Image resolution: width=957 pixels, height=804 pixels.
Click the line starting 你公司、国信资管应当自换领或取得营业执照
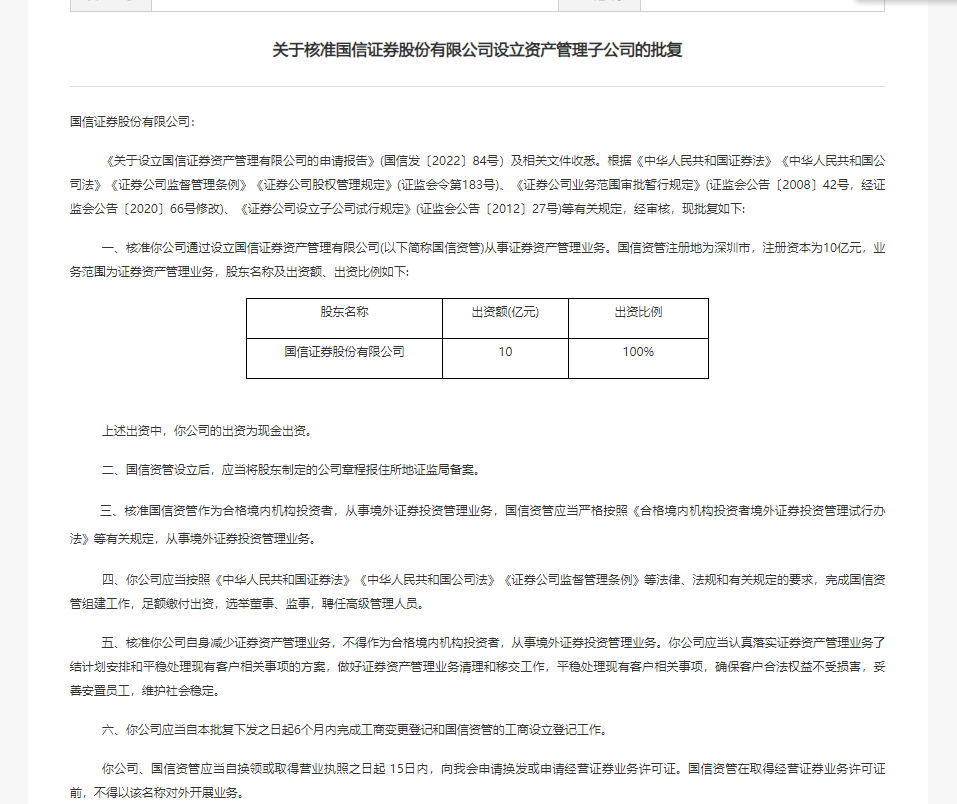coord(477,781)
